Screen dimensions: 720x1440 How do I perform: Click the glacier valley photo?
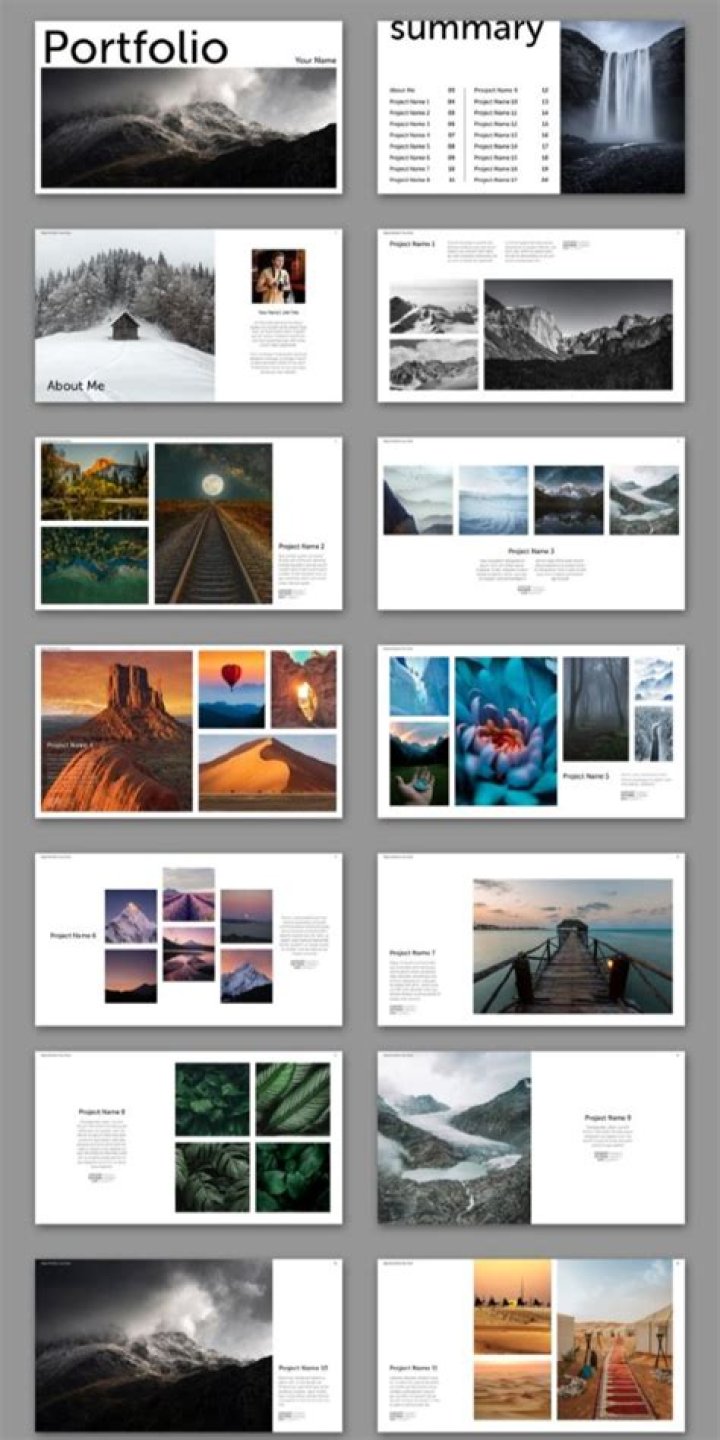coord(454,1137)
